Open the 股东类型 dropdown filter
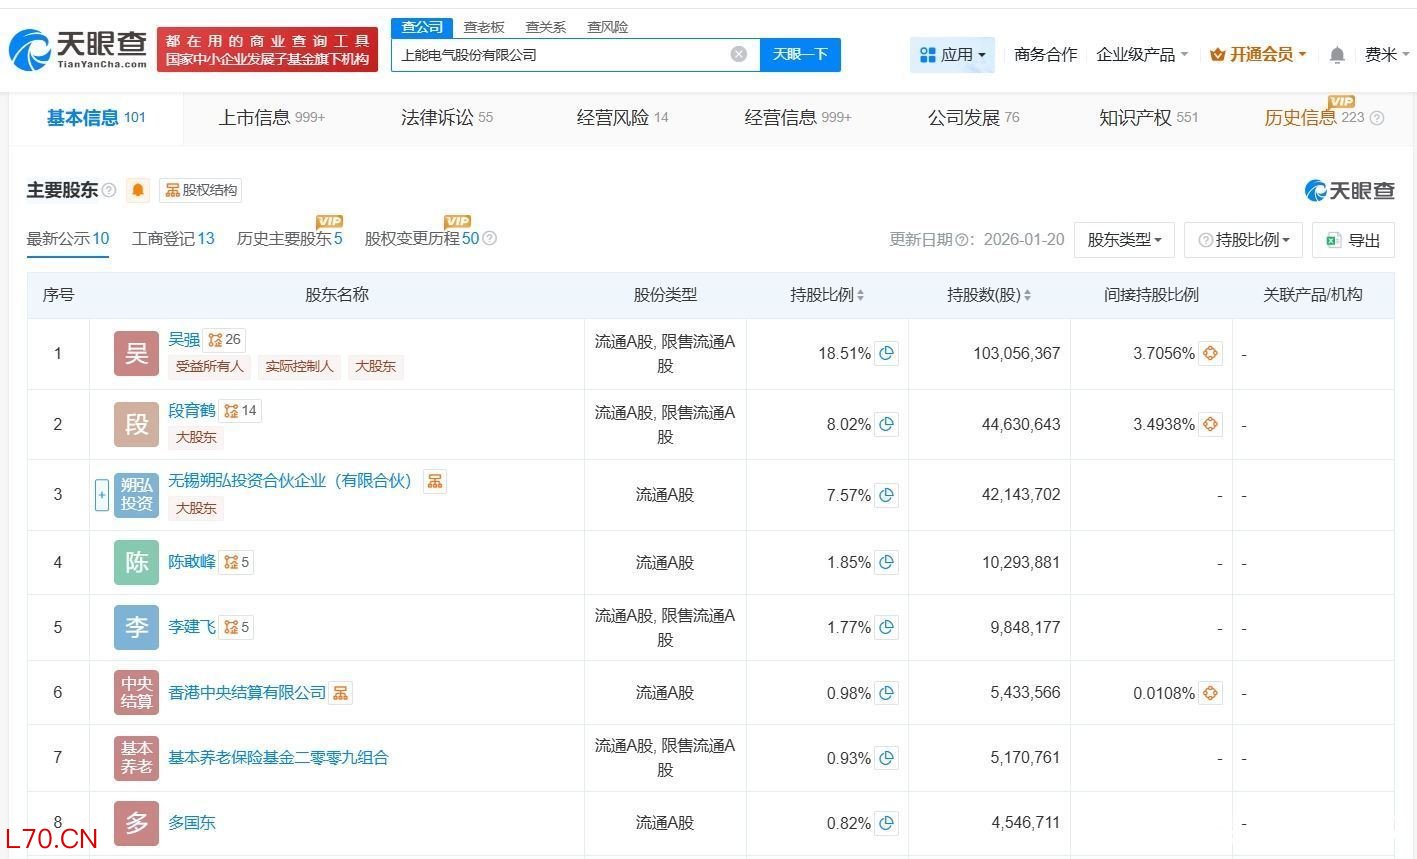 click(1124, 240)
